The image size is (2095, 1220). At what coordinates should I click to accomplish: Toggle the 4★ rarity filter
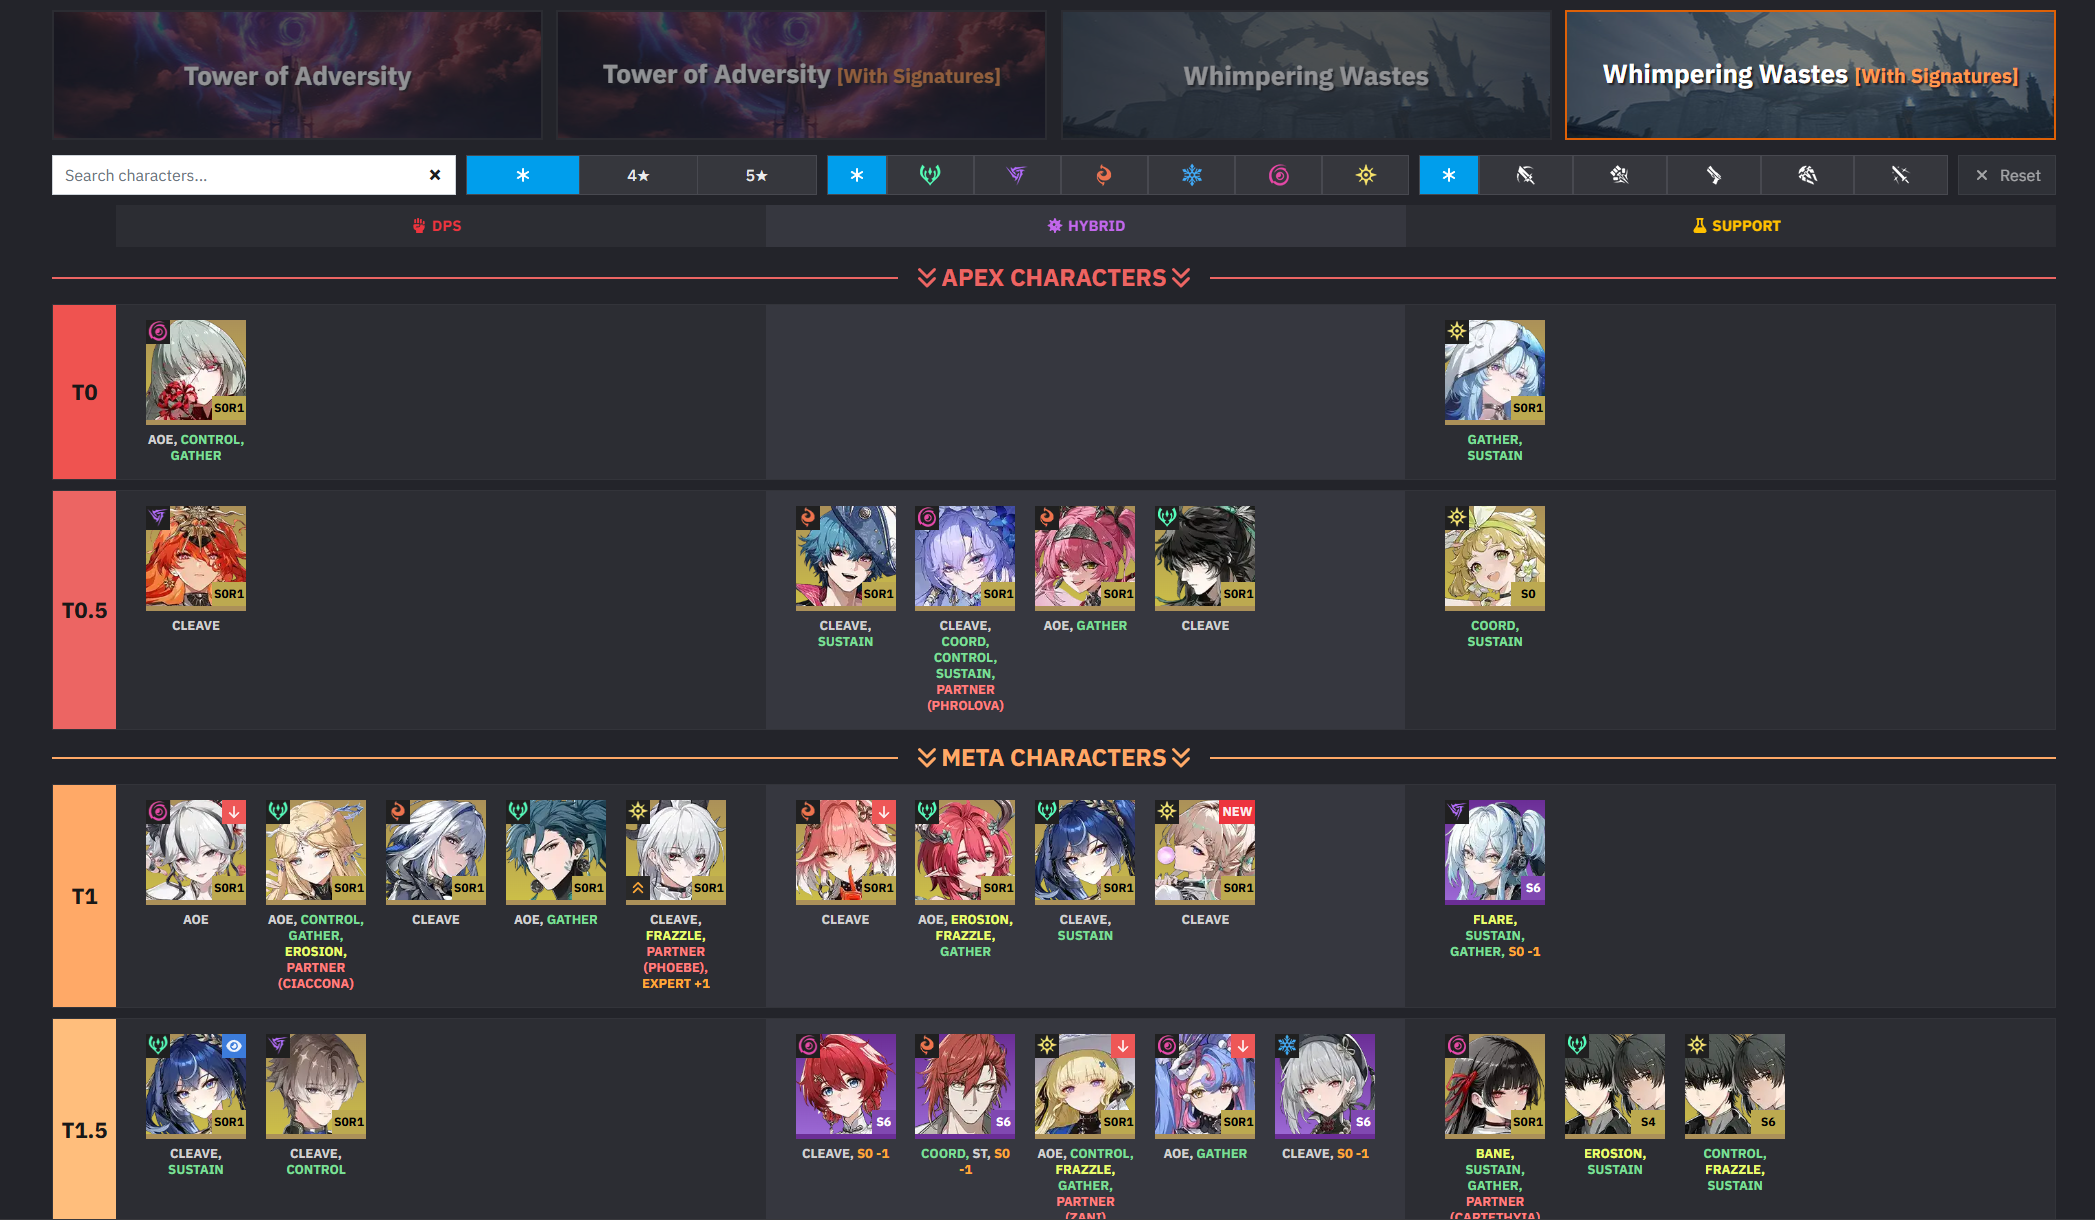click(638, 175)
